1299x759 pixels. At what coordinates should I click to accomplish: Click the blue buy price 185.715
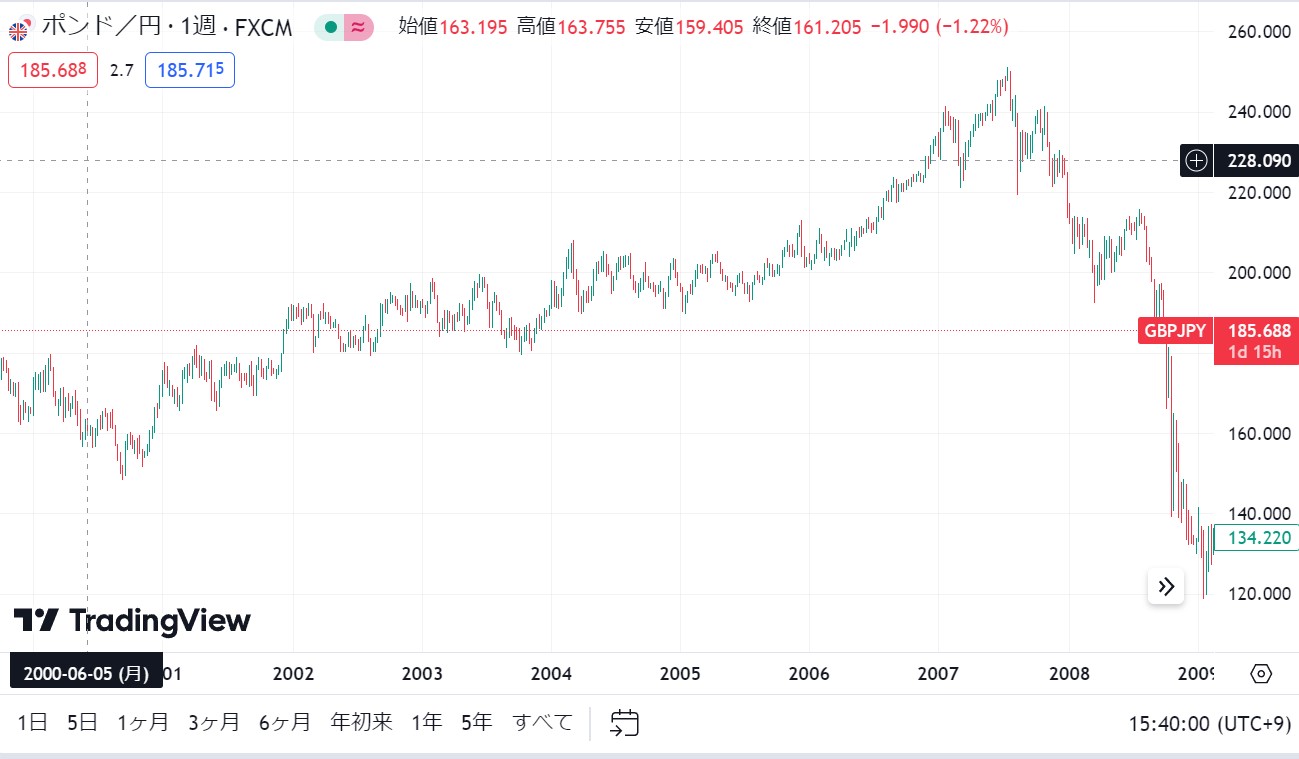click(190, 70)
